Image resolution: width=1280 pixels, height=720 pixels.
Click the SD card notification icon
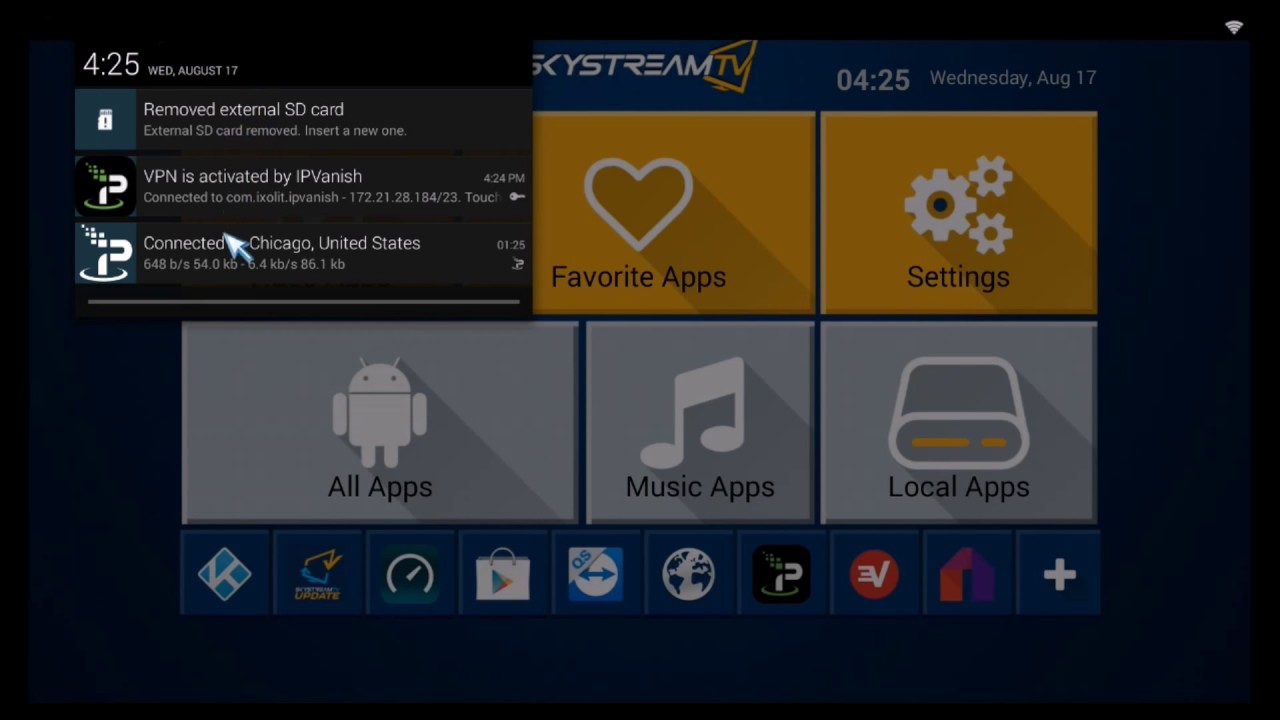coord(105,119)
